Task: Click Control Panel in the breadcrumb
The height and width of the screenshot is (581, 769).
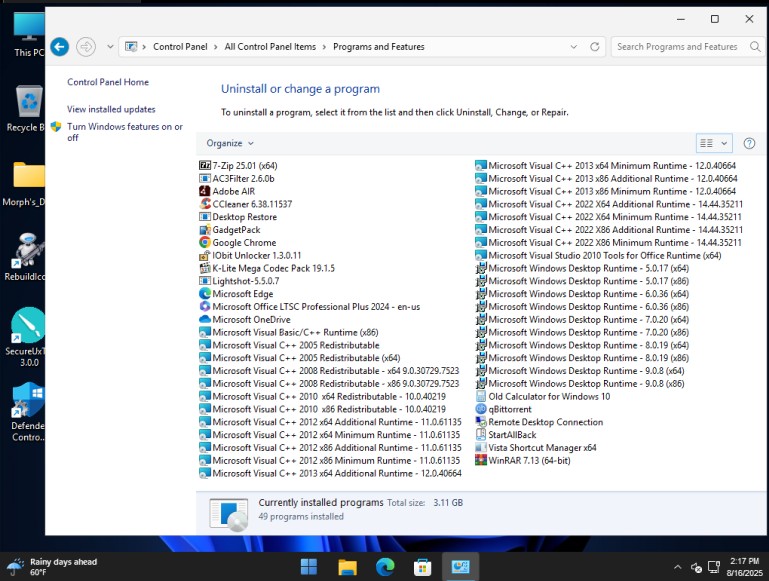Action: tap(180, 47)
